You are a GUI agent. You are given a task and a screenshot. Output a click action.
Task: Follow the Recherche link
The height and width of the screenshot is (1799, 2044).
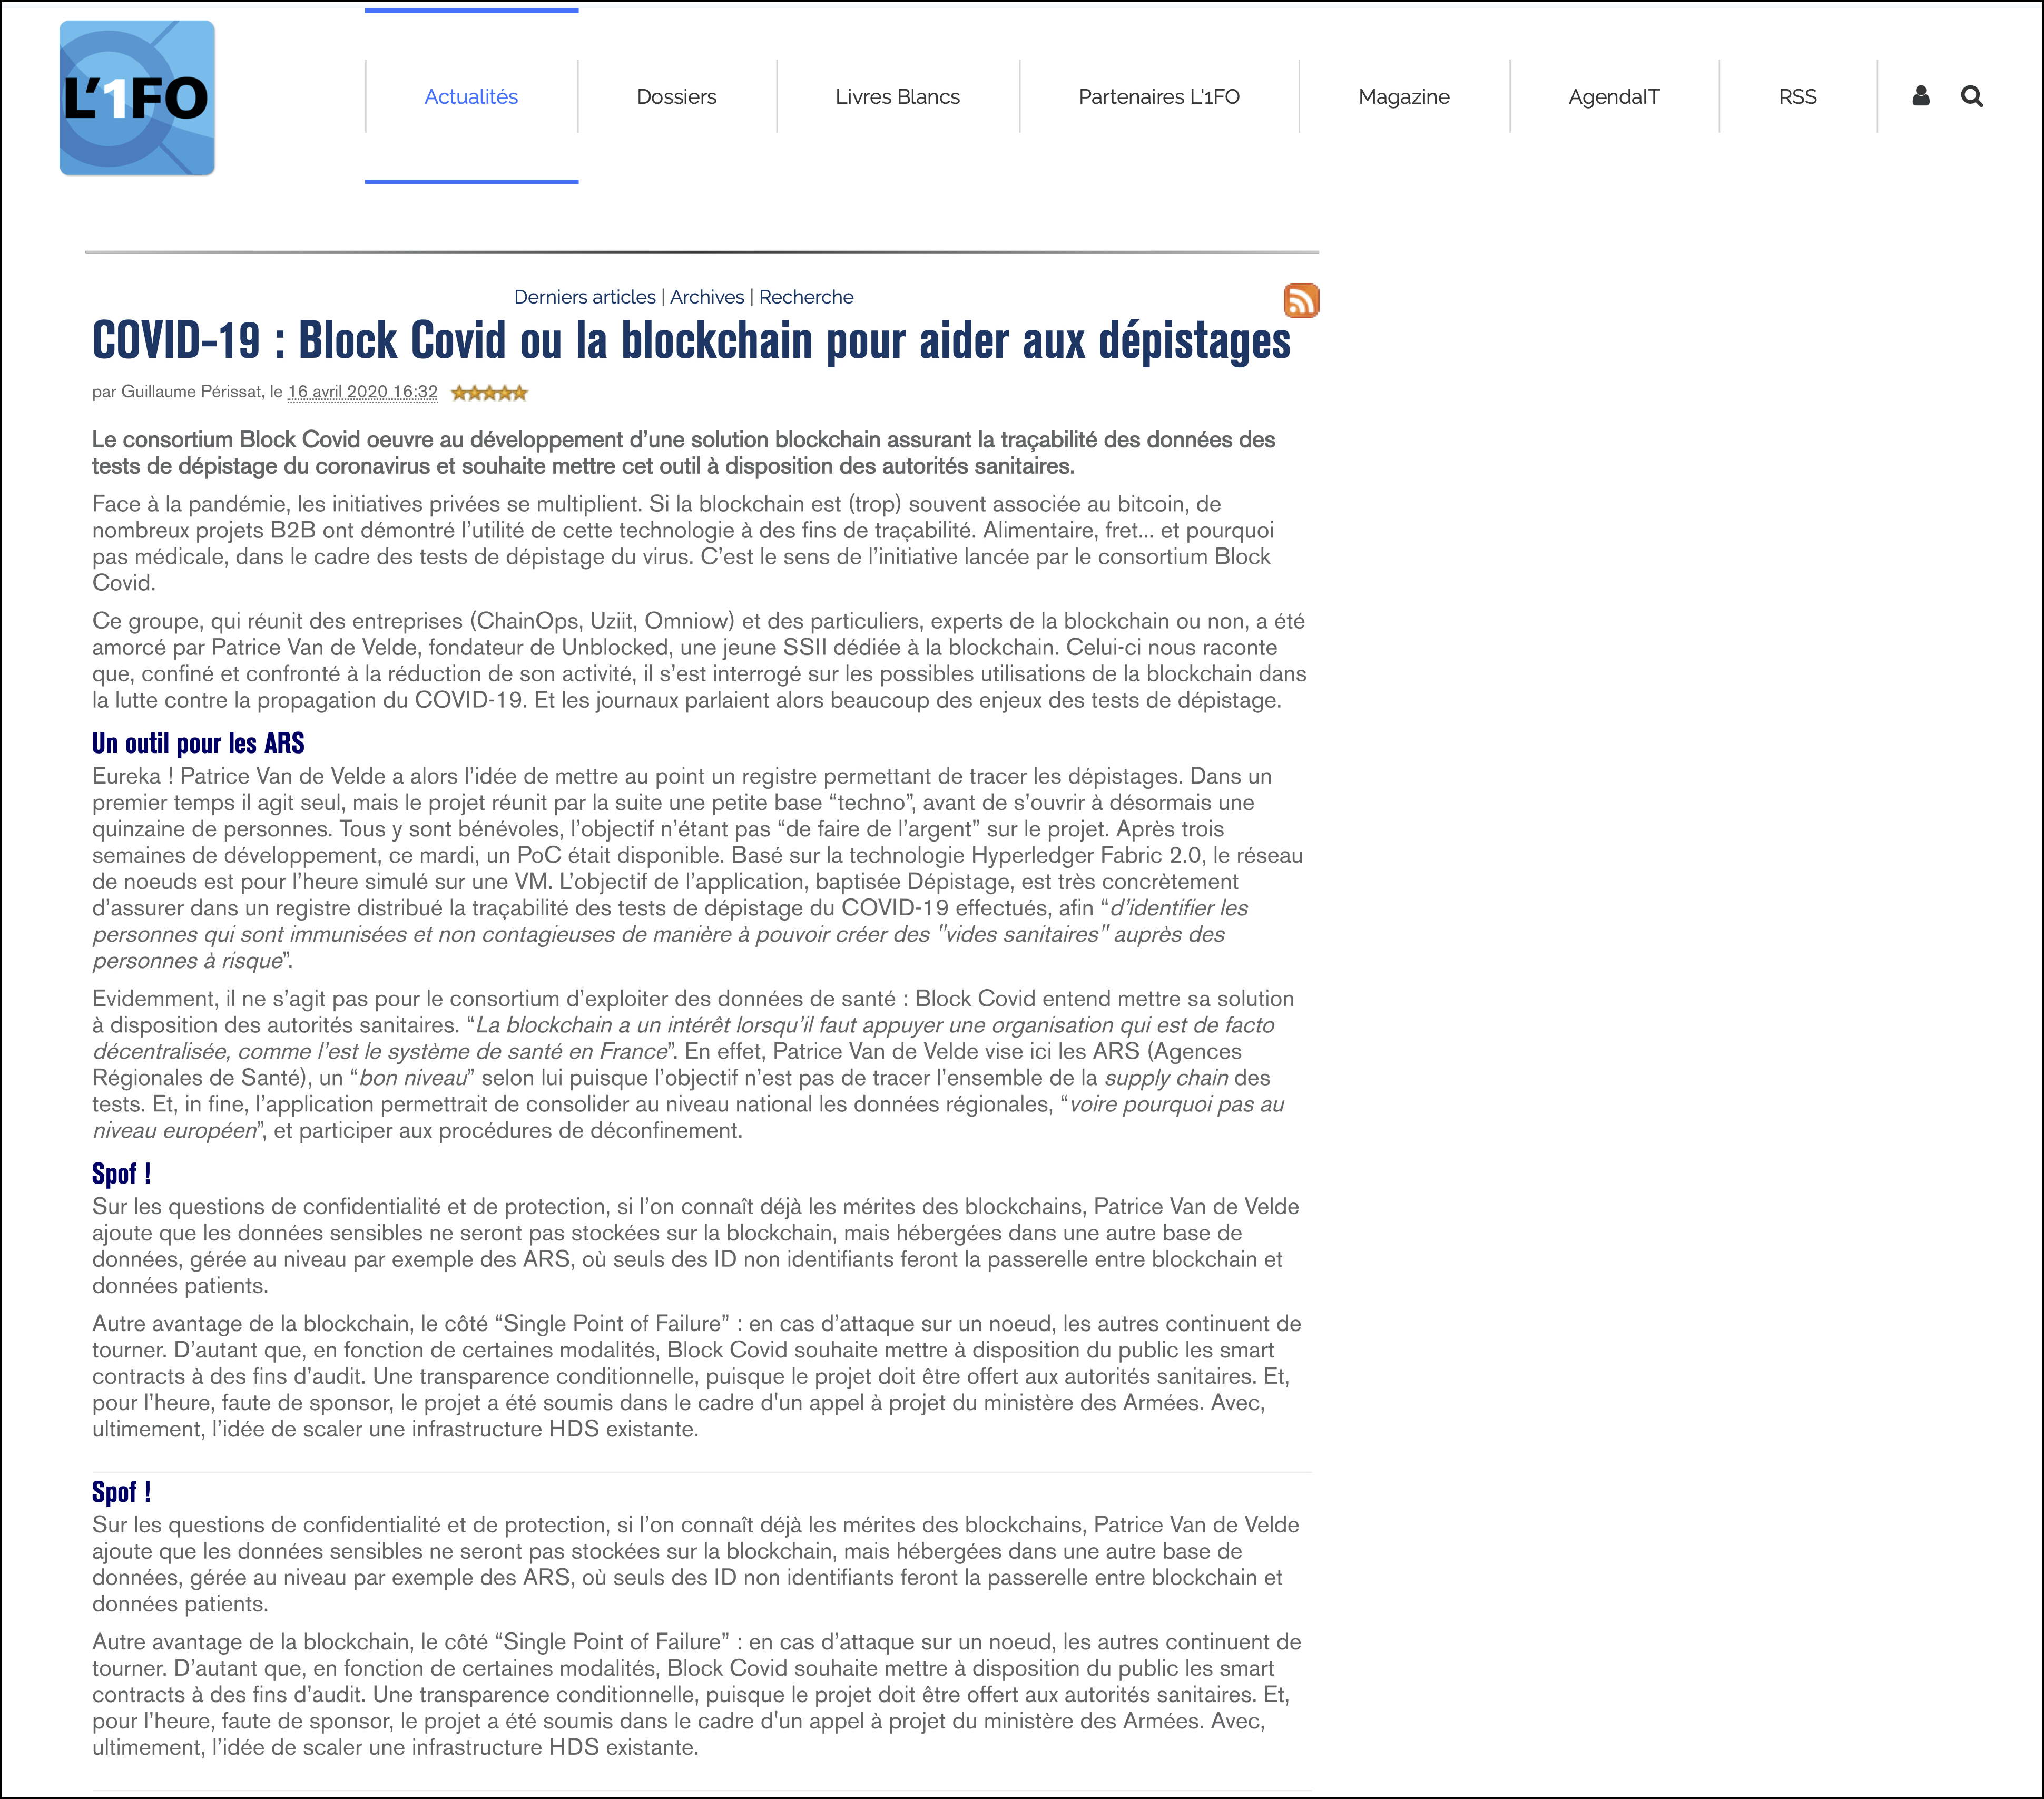pos(806,297)
